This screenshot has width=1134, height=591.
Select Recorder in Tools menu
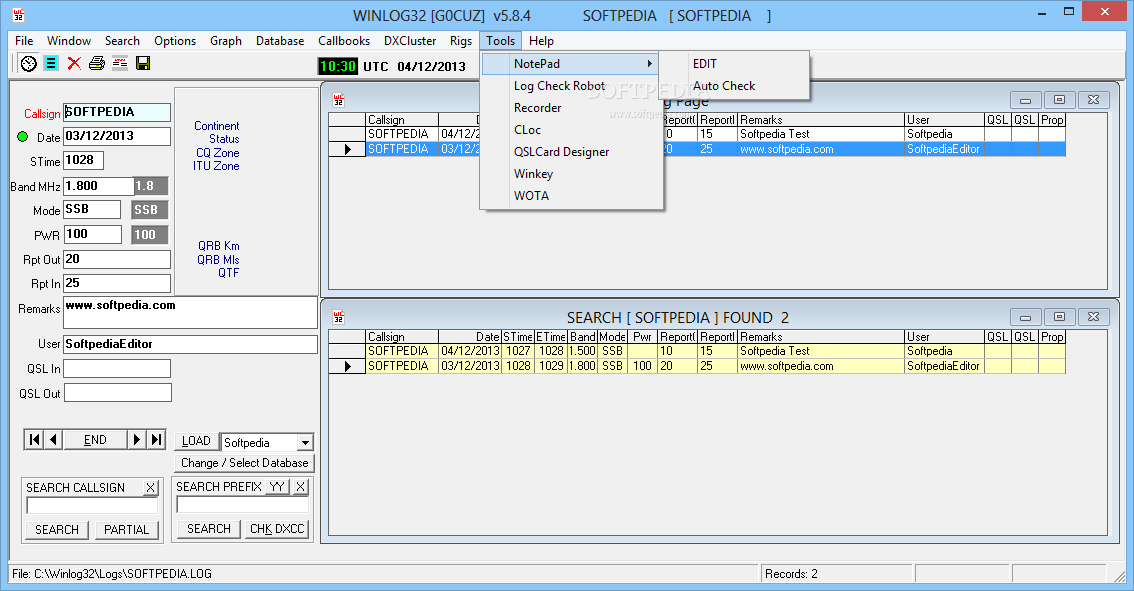coord(572,108)
